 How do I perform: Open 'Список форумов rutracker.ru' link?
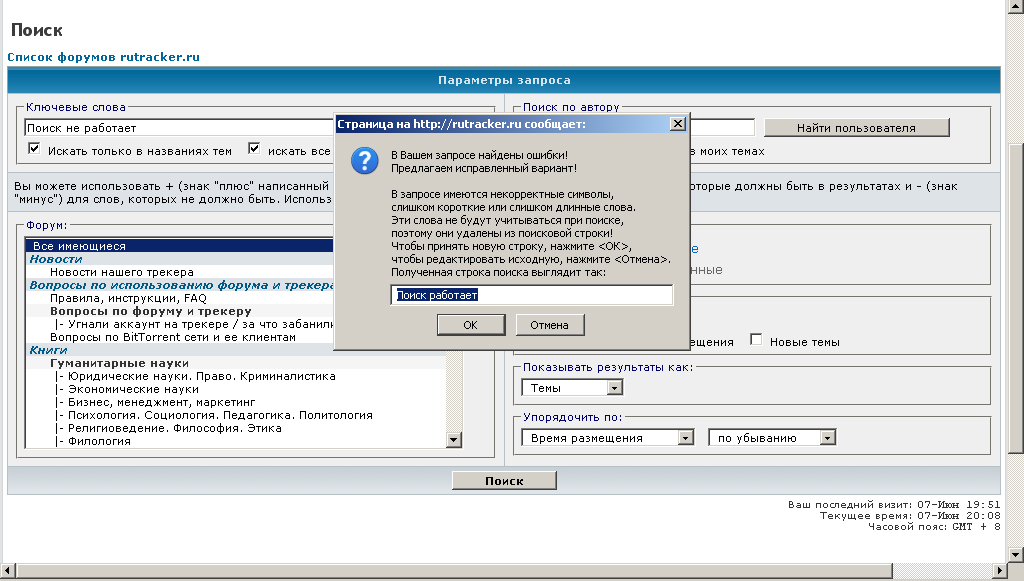tap(103, 57)
